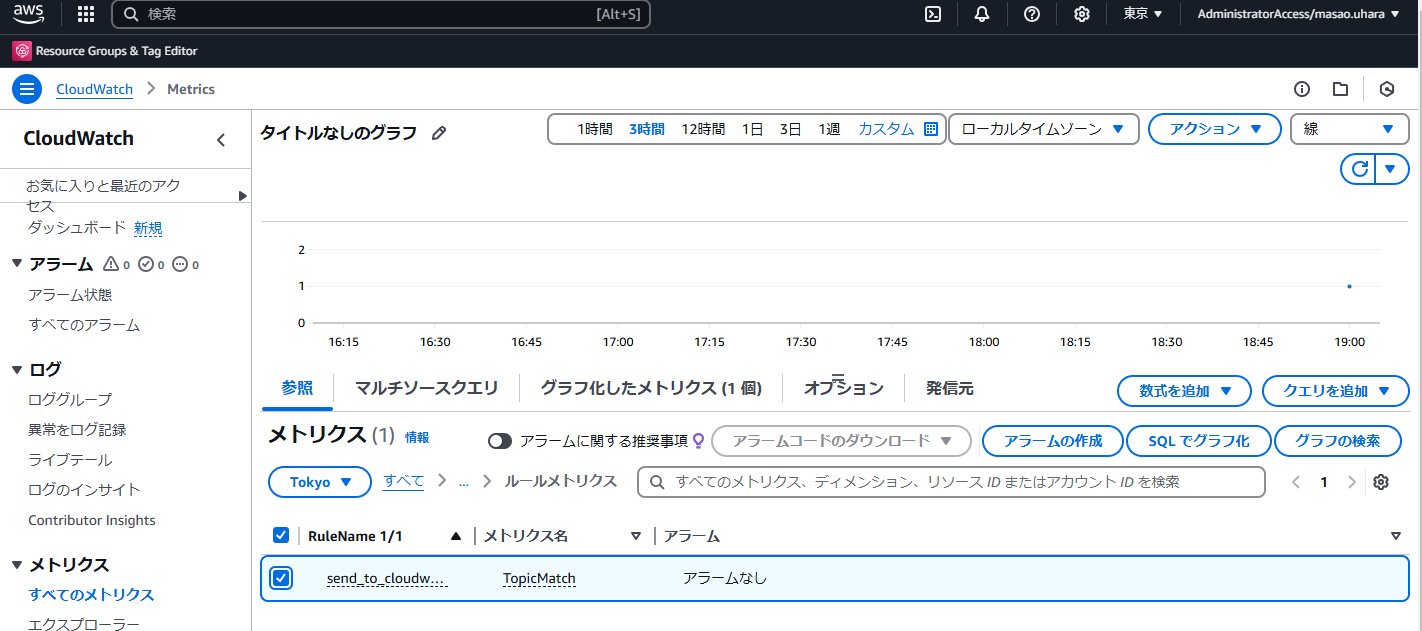This screenshot has height=631, width=1422.
Task: Click the folder icon in the top right
Action: pyautogui.click(x=1340, y=89)
